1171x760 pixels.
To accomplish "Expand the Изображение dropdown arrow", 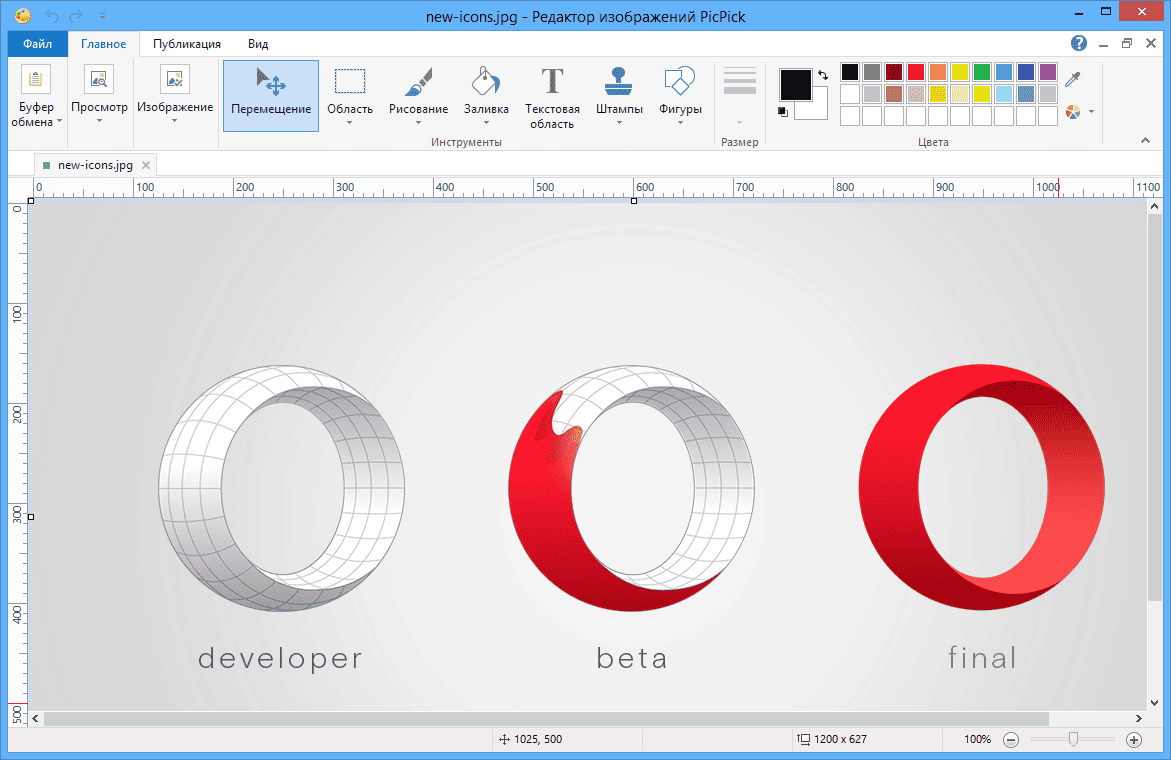I will point(175,121).
